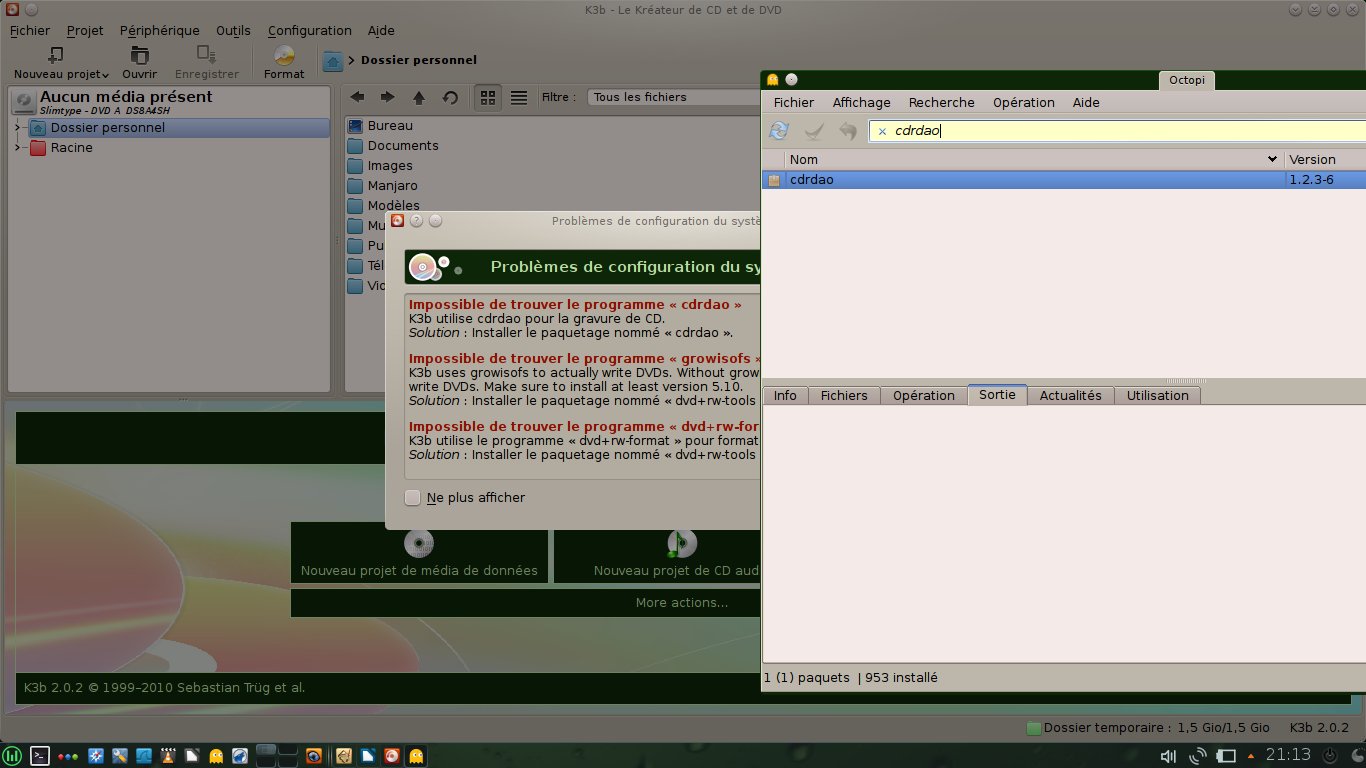Select the Images folder in K3b
Screen dimensions: 1366x768
tap(380, 165)
